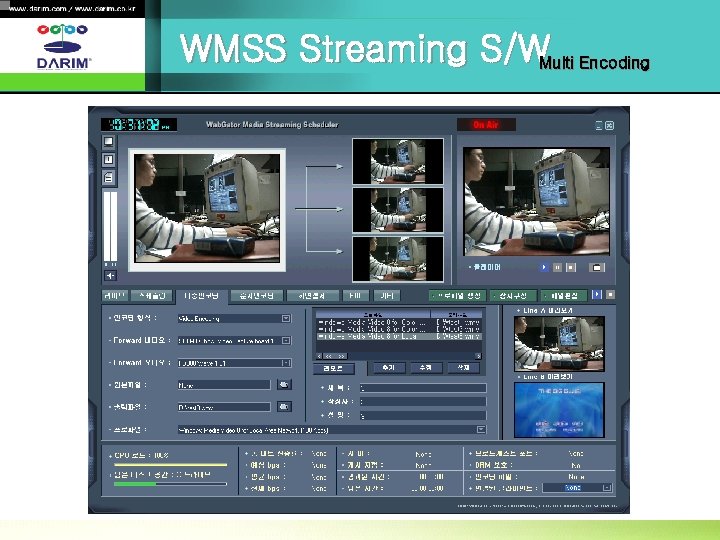Click the large source video preview
720x540 pixels.
pos(207,209)
